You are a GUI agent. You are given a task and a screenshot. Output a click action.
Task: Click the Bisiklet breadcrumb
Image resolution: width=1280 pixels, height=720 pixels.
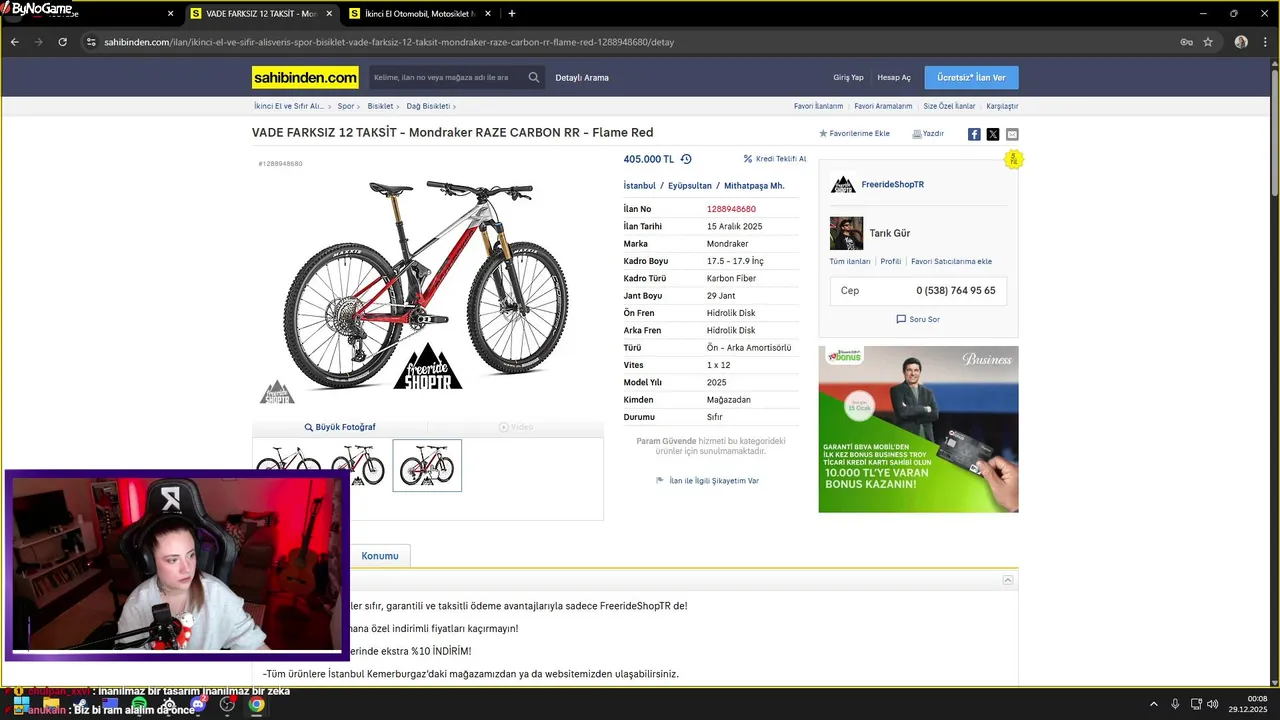[x=380, y=106]
